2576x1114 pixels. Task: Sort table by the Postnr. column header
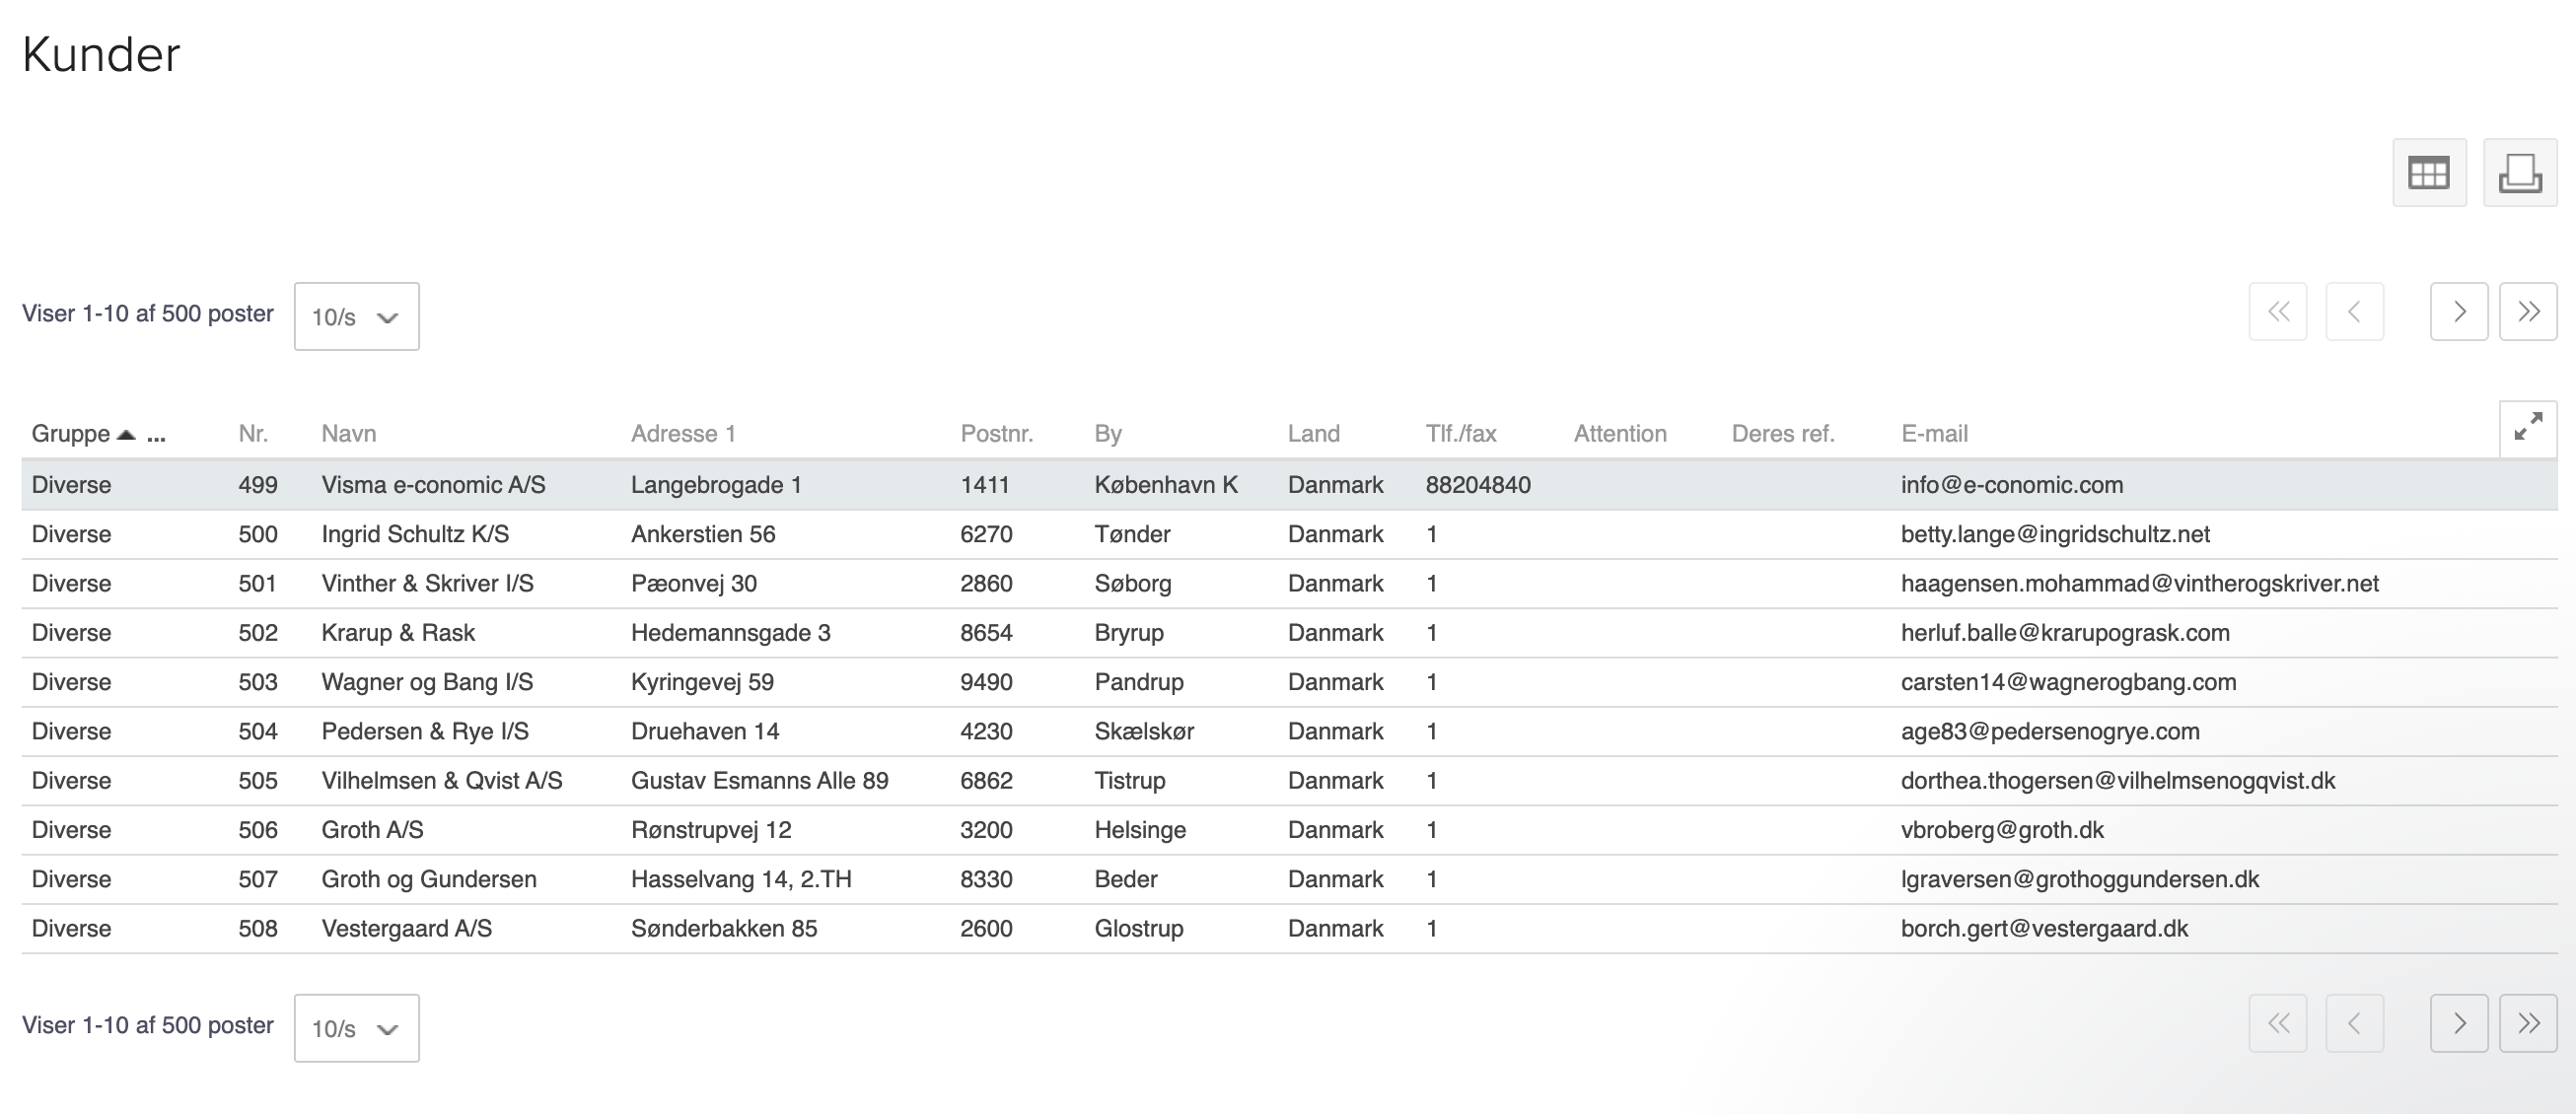[996, 434]
